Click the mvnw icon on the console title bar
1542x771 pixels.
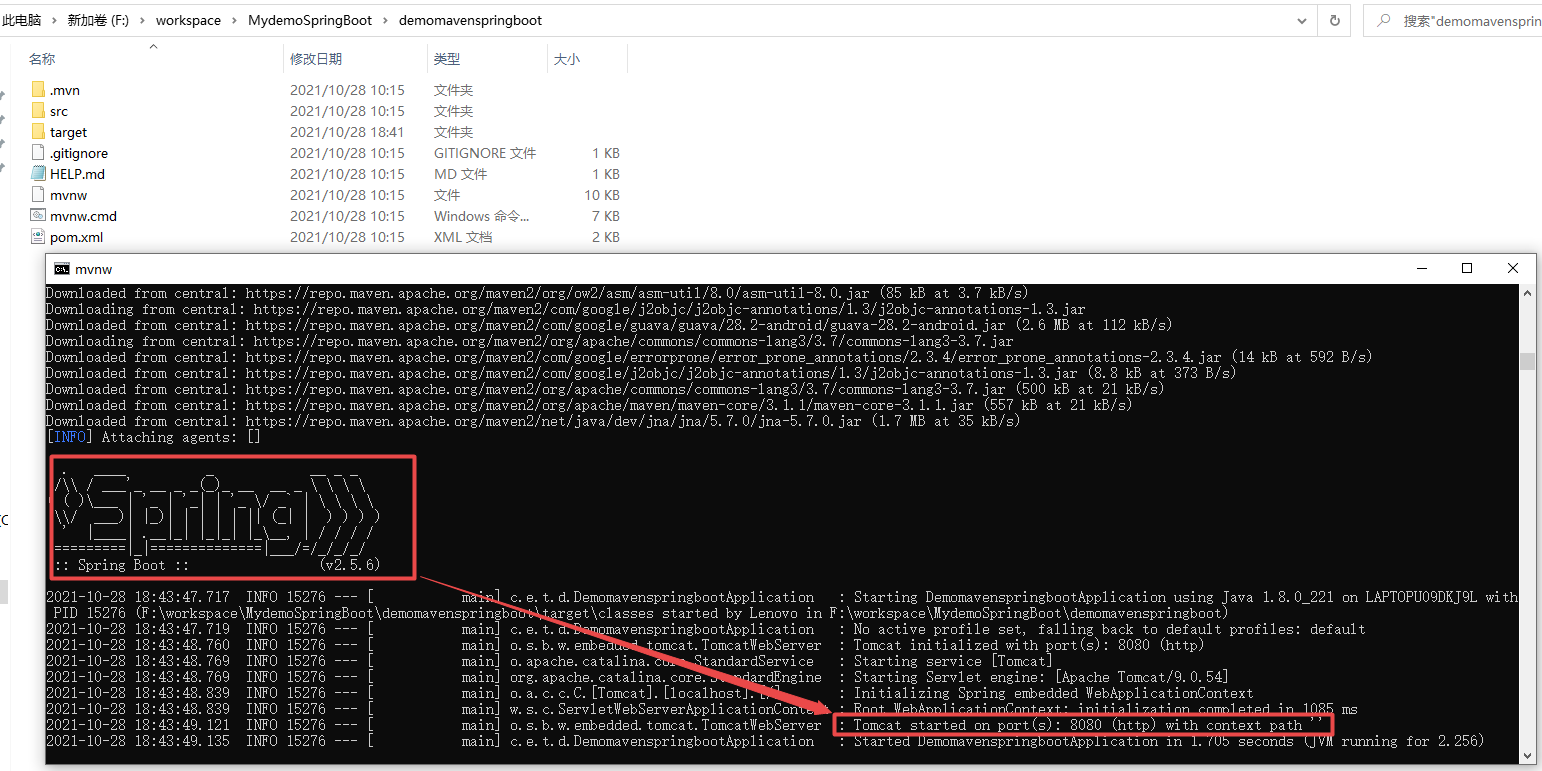(64, 268)
